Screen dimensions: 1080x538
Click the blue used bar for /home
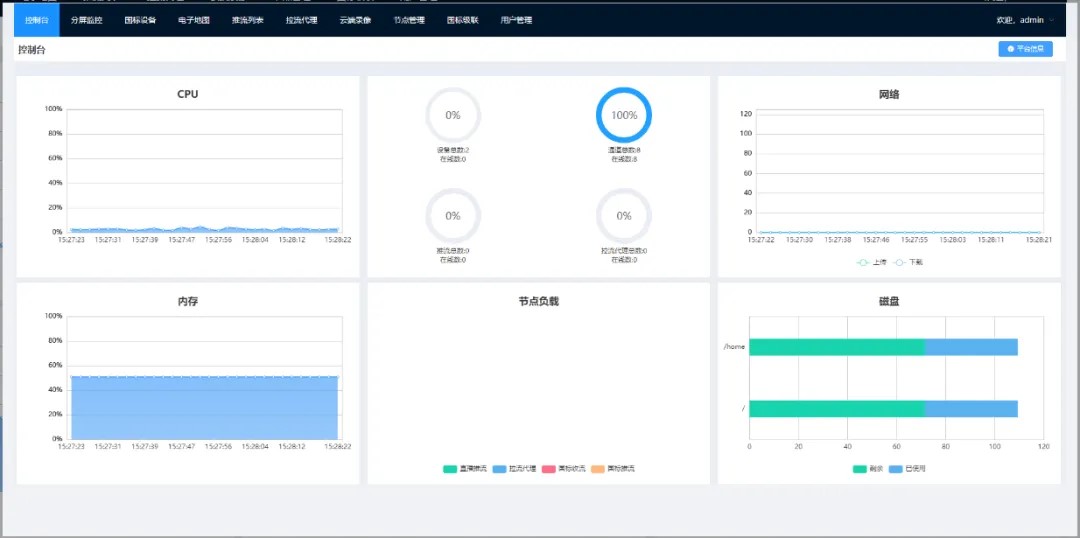click(x=971, y=347)
